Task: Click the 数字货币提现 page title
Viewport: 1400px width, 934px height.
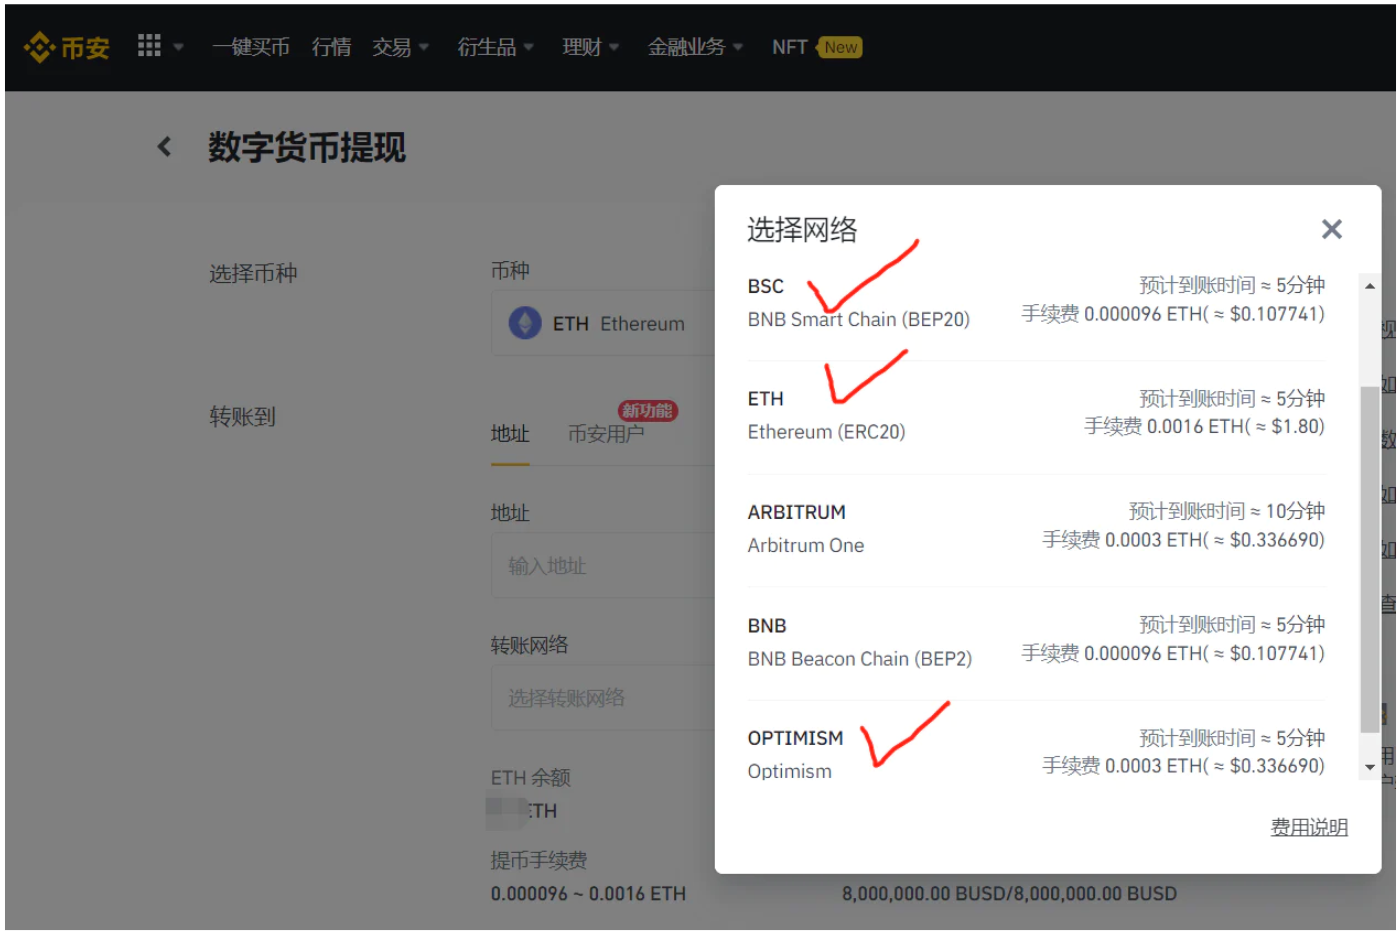Action: coord(307,148)
